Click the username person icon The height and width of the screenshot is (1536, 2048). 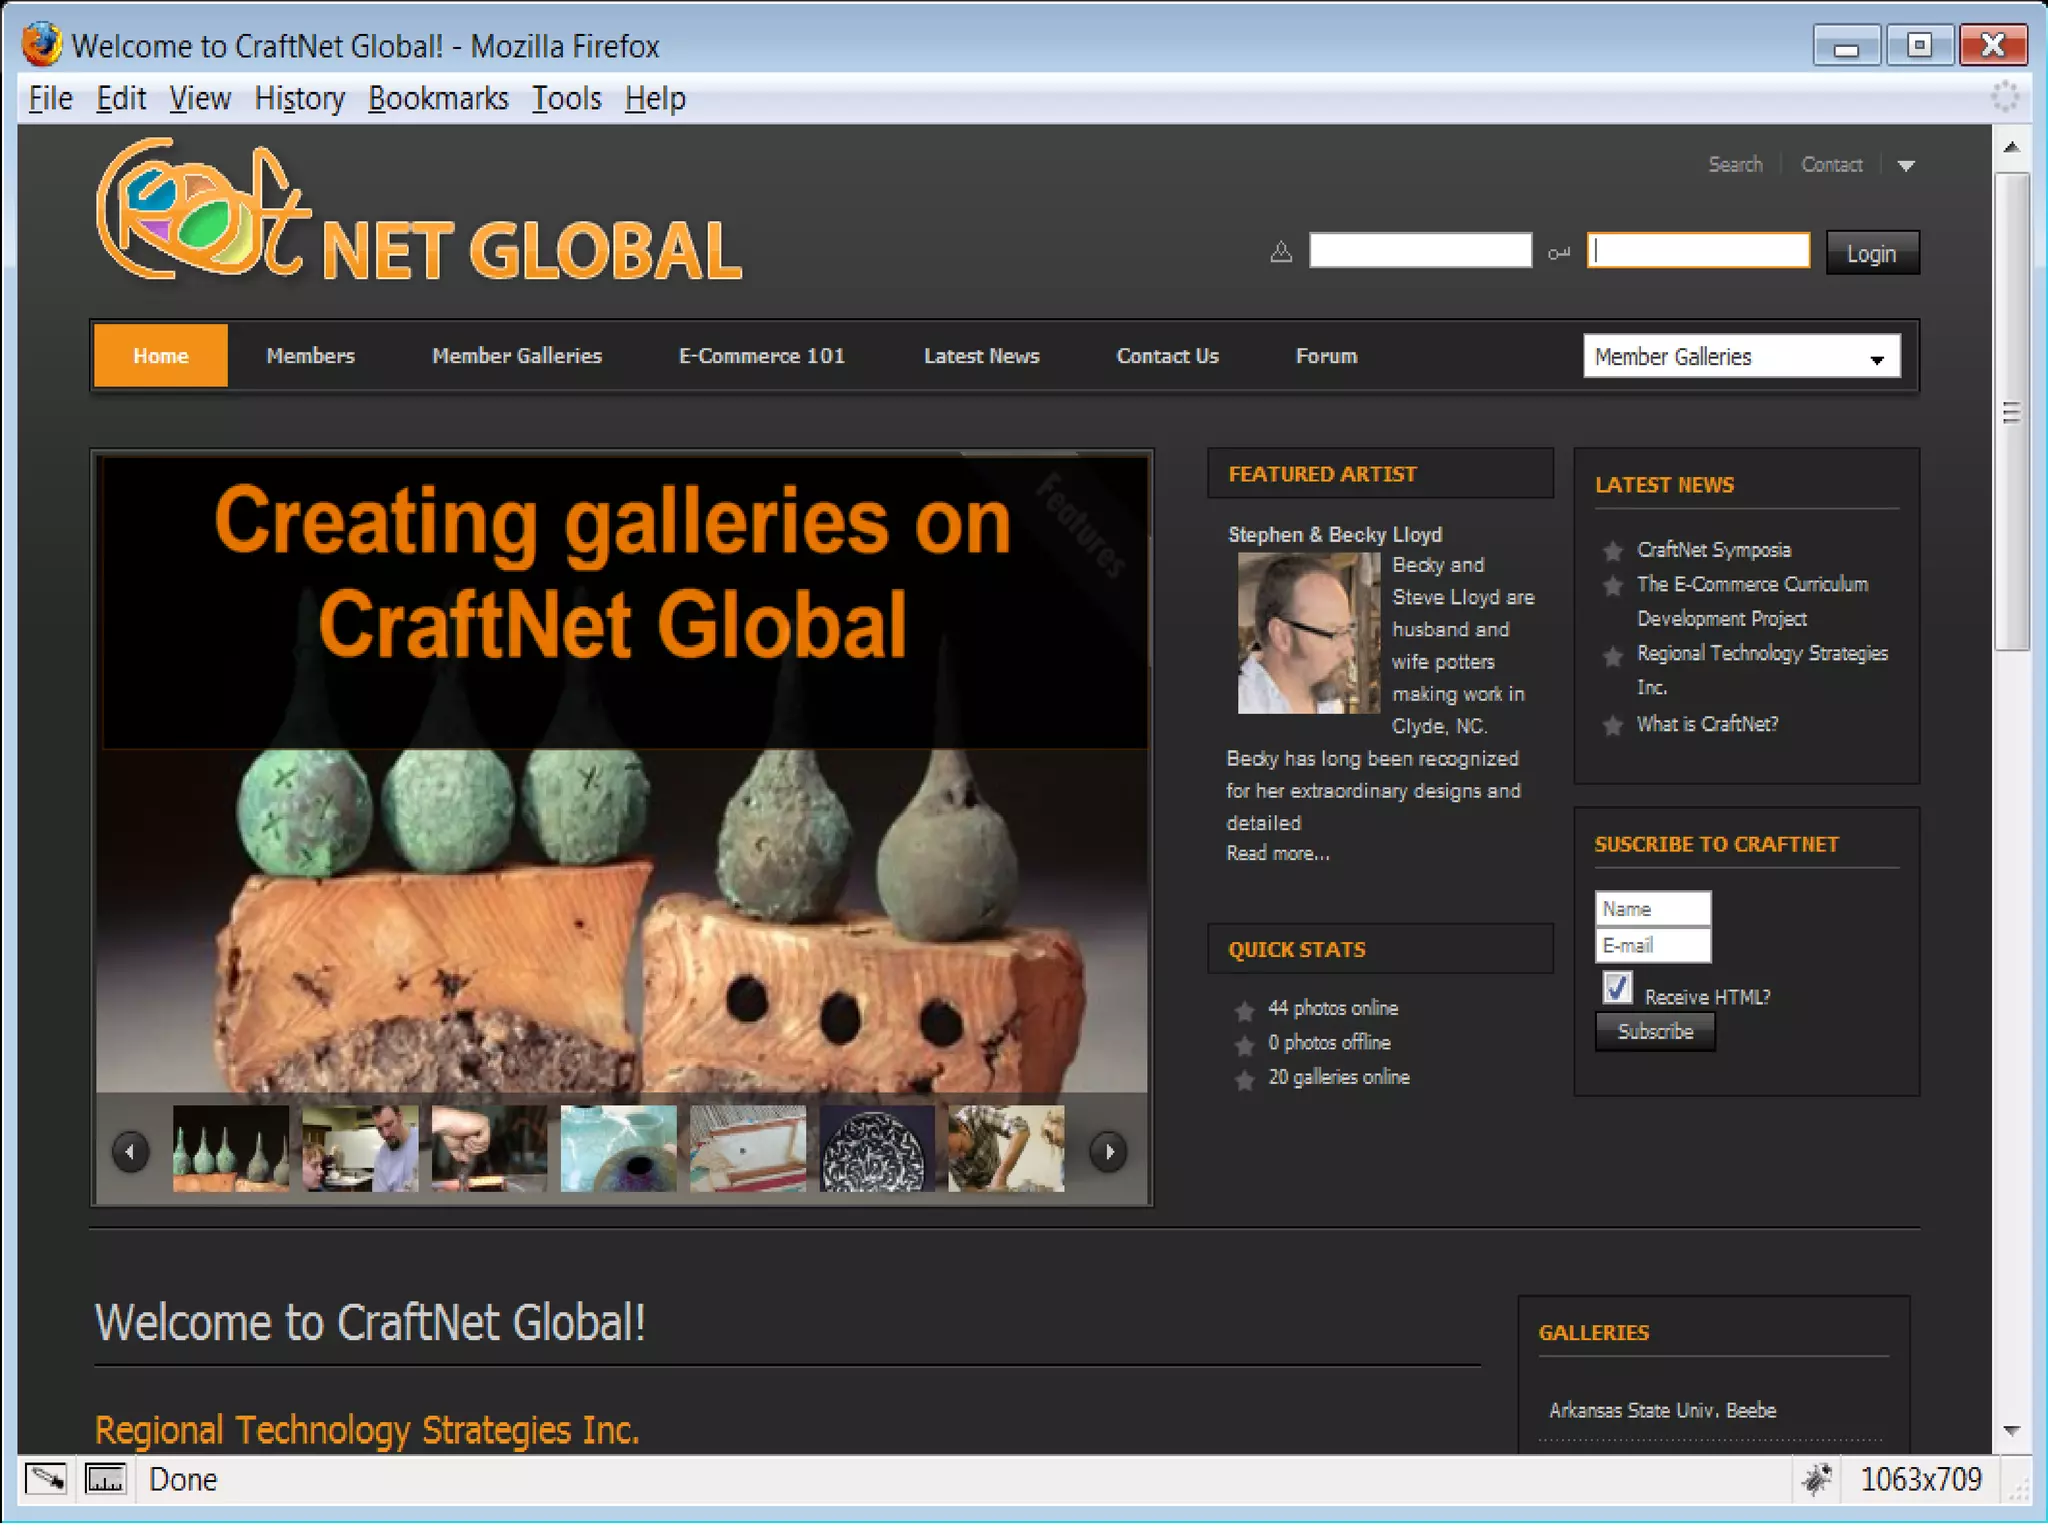pyautogui.click(x=1281, y=252)
